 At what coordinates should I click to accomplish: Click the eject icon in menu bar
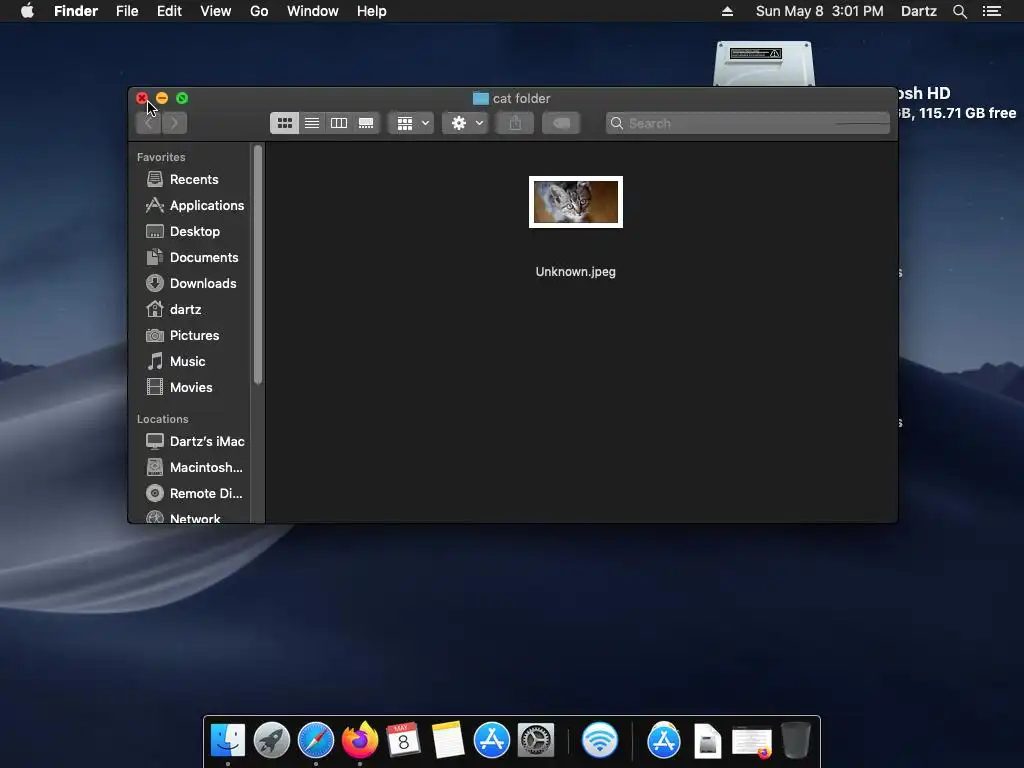click(x=728, y=11)
